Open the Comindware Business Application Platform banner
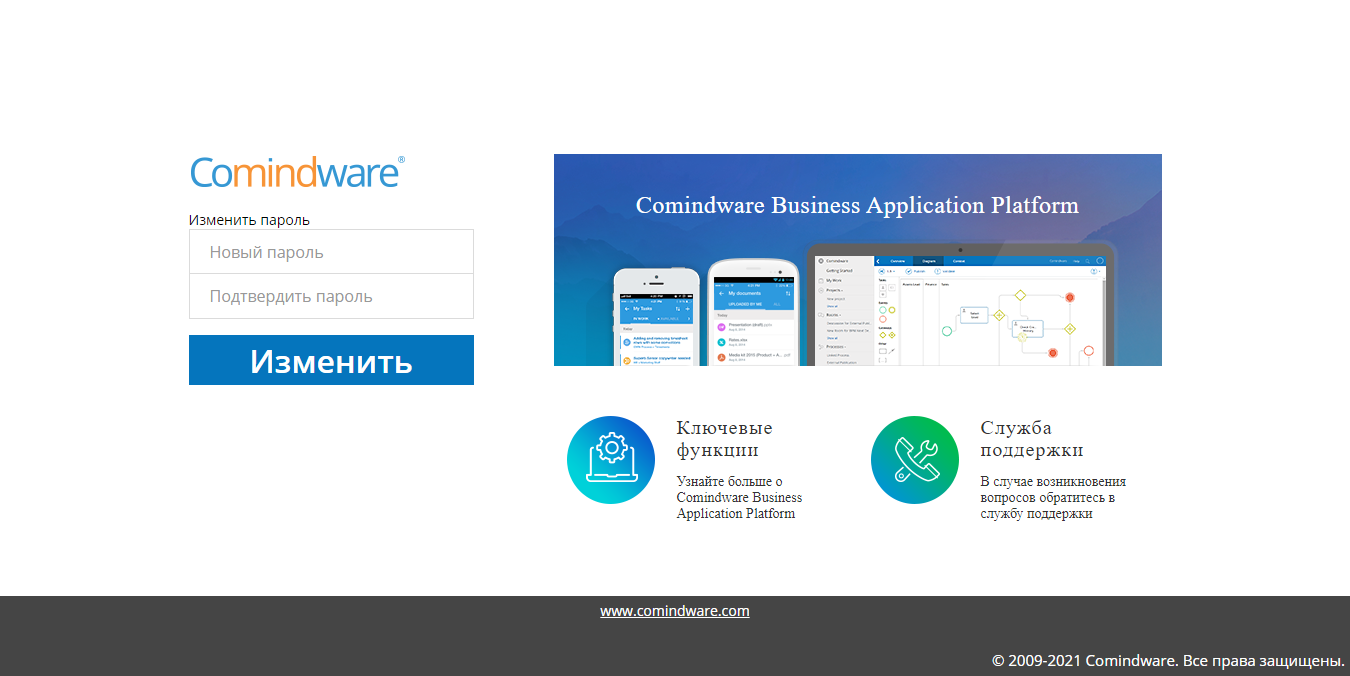 click(x=858, y=260)
